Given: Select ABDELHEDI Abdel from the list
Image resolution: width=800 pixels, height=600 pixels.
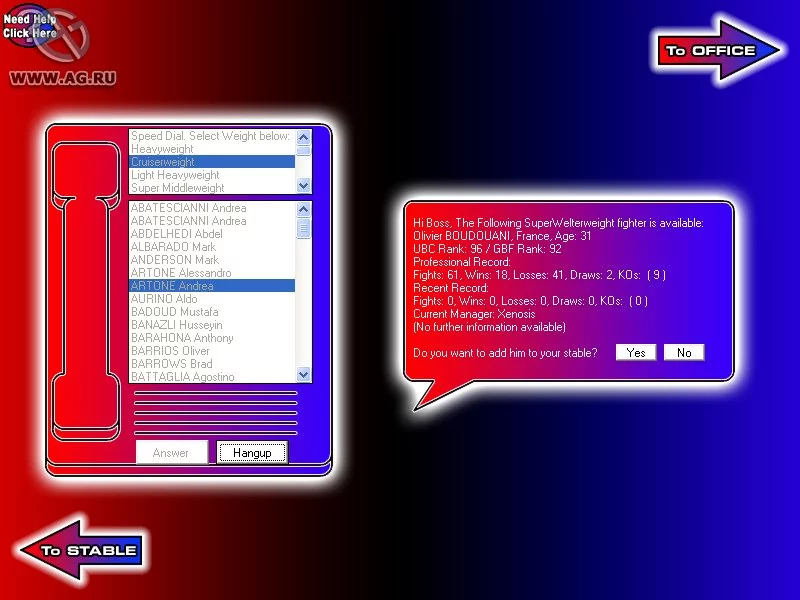Looking at the screenshot, I should click(x=212, y=234).
